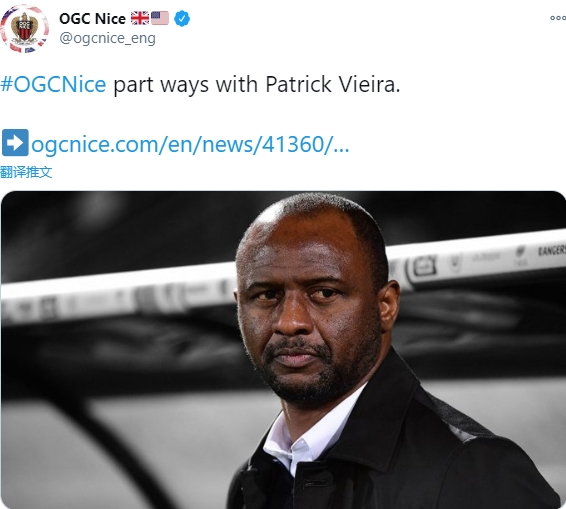
Task: Click the blue verified checkmark badge
Action: (182, 18)
